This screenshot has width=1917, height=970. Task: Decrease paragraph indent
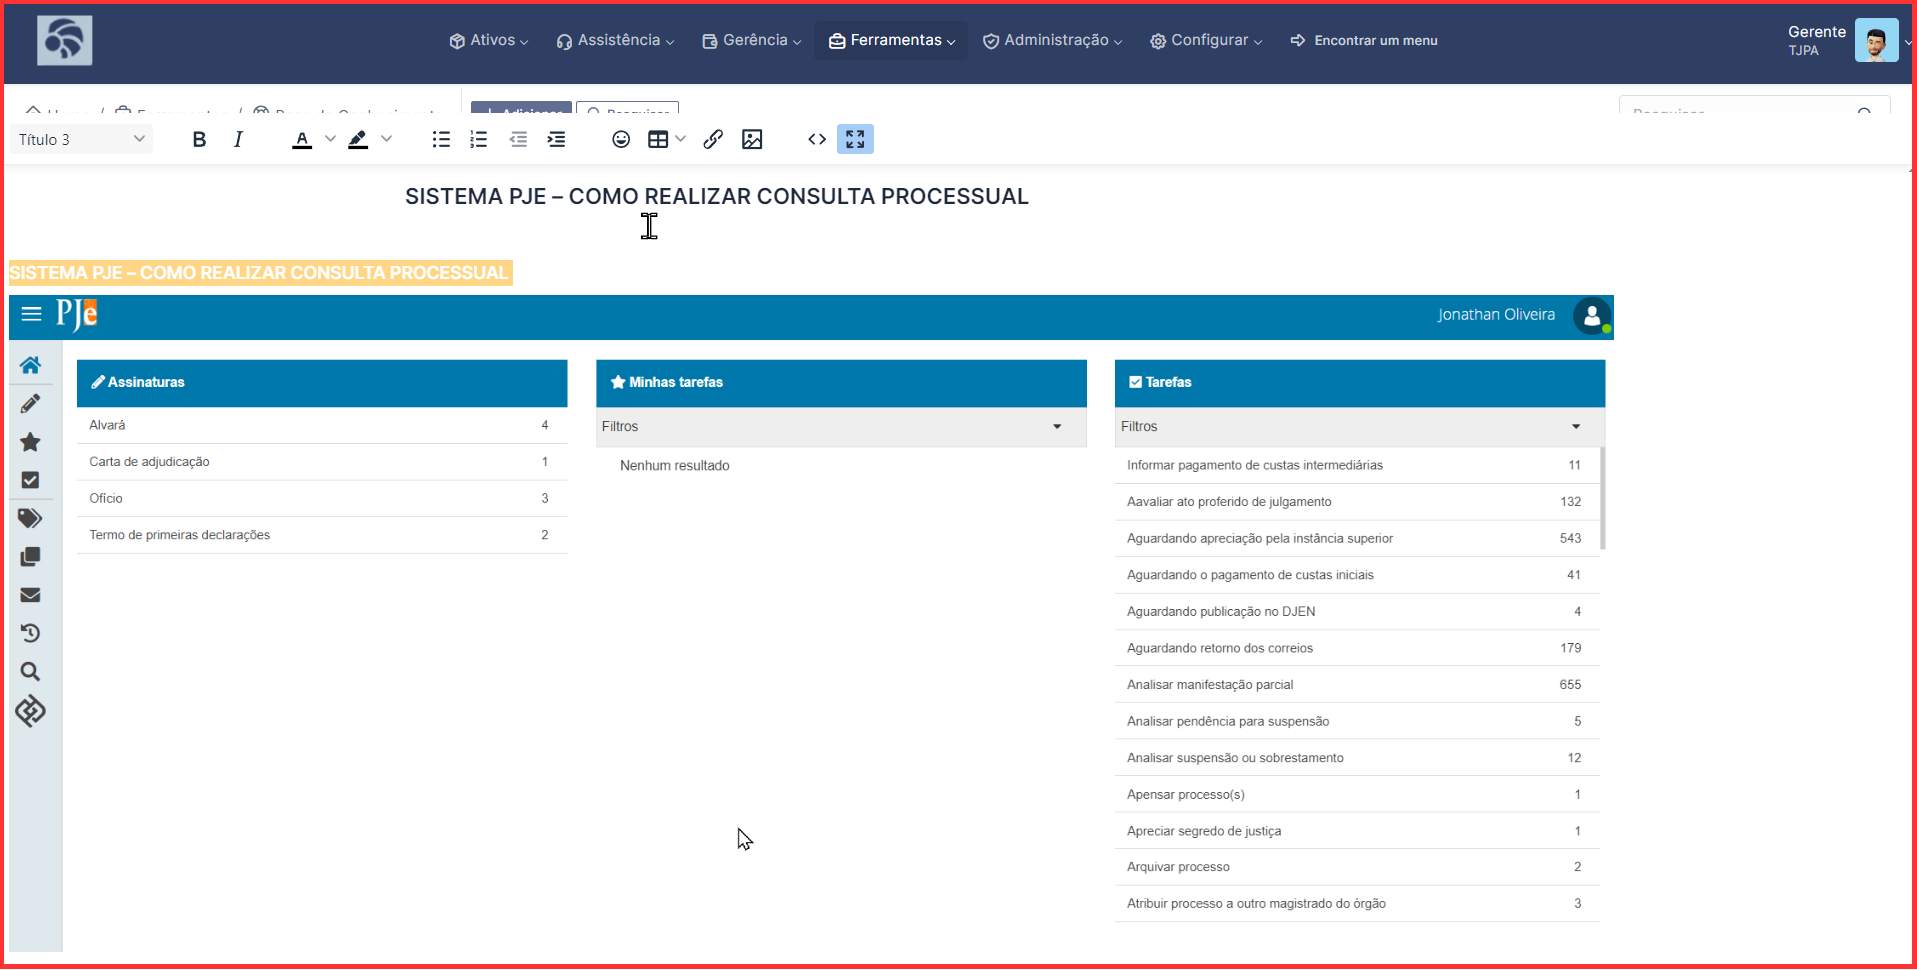tap(518, 140)
